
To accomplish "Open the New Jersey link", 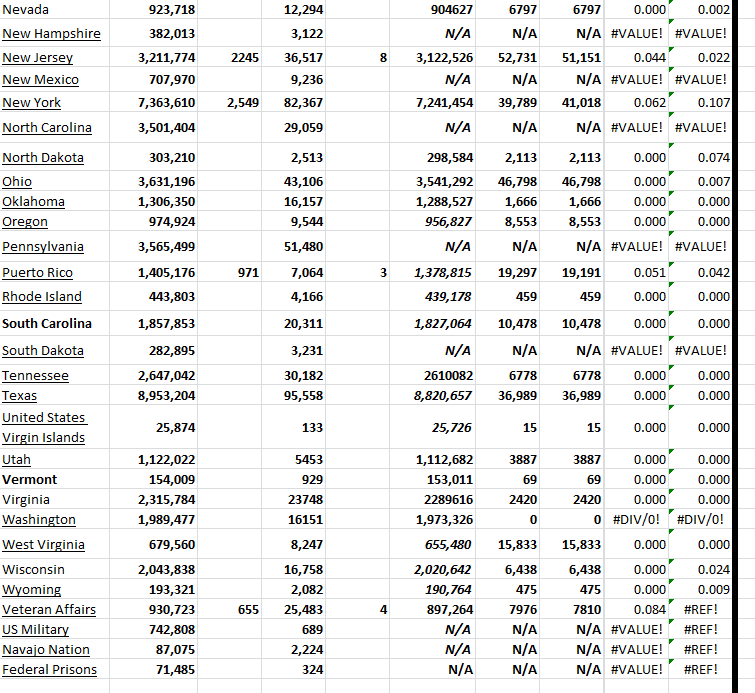I will [38, 58].
